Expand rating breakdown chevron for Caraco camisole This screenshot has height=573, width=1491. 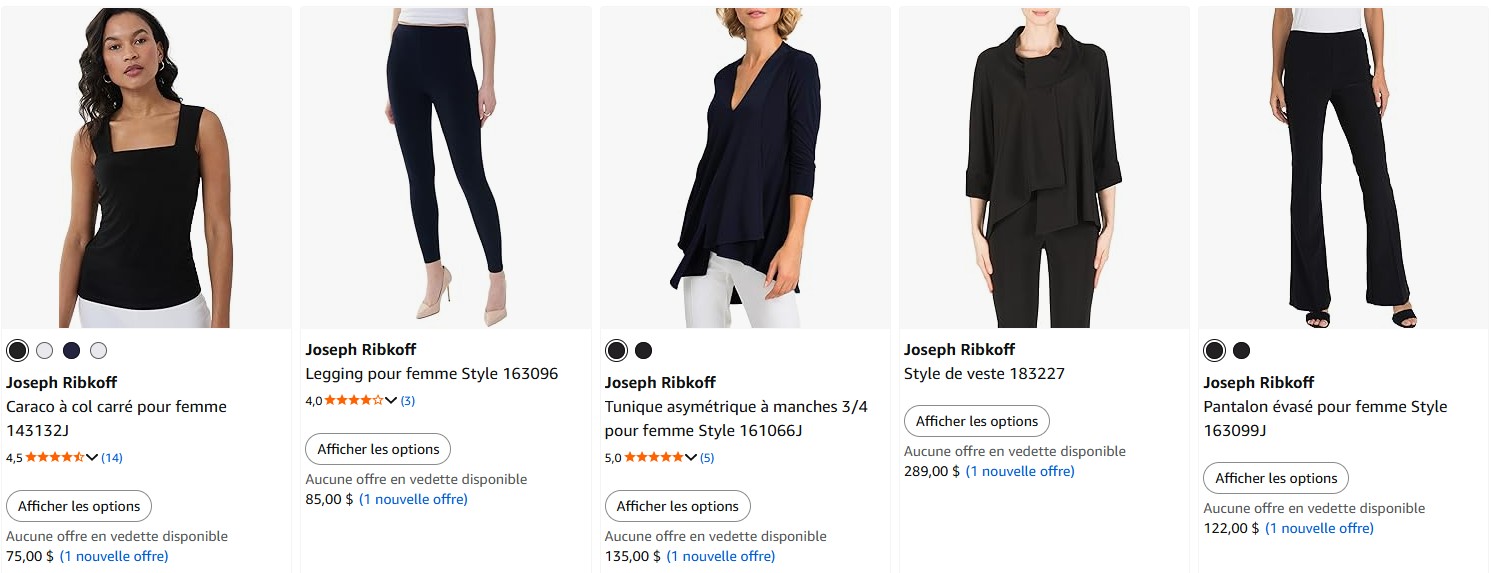pos(92,458)
